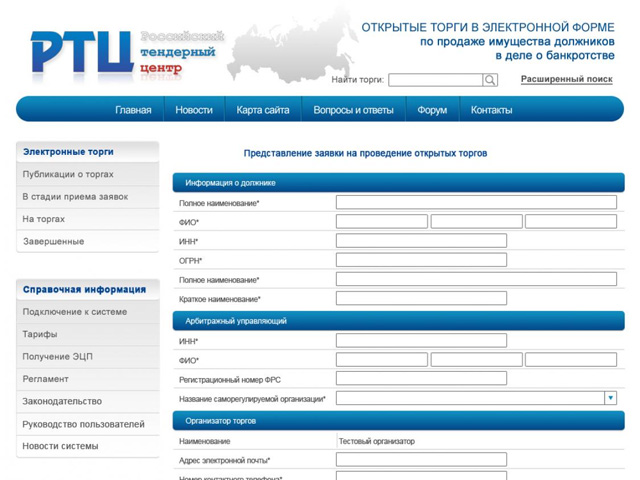Image resolution: width=640 pixels, height=480 pixels.
Task: Click the Тестовый организатор value text
Action: tap(377, 441)
